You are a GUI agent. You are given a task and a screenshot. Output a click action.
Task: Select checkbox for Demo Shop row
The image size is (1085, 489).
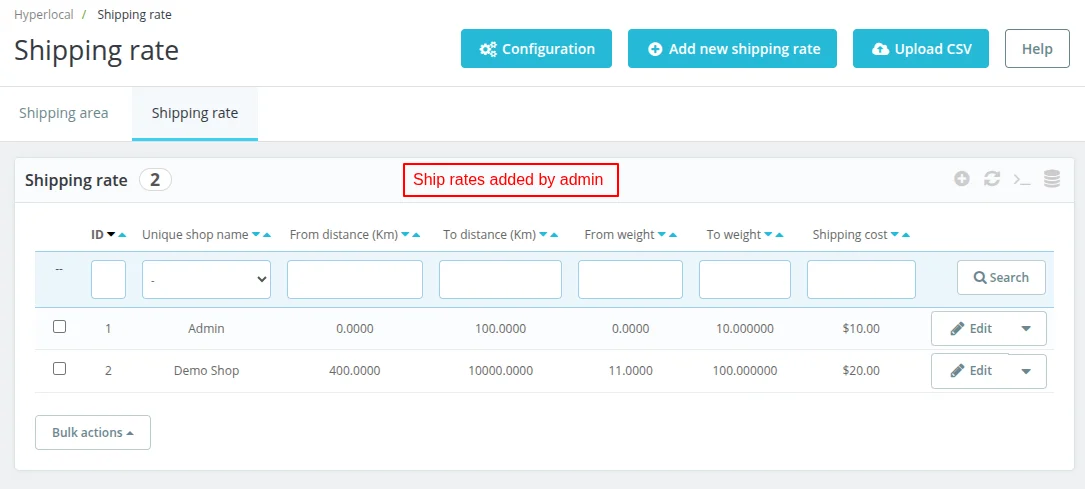tap(60, 369)
